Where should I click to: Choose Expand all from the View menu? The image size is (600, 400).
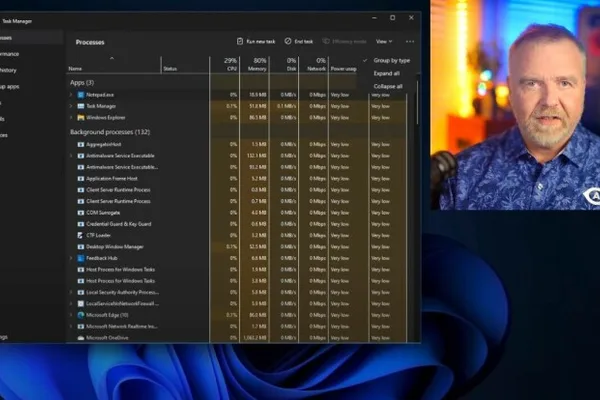tap(386, 73)
